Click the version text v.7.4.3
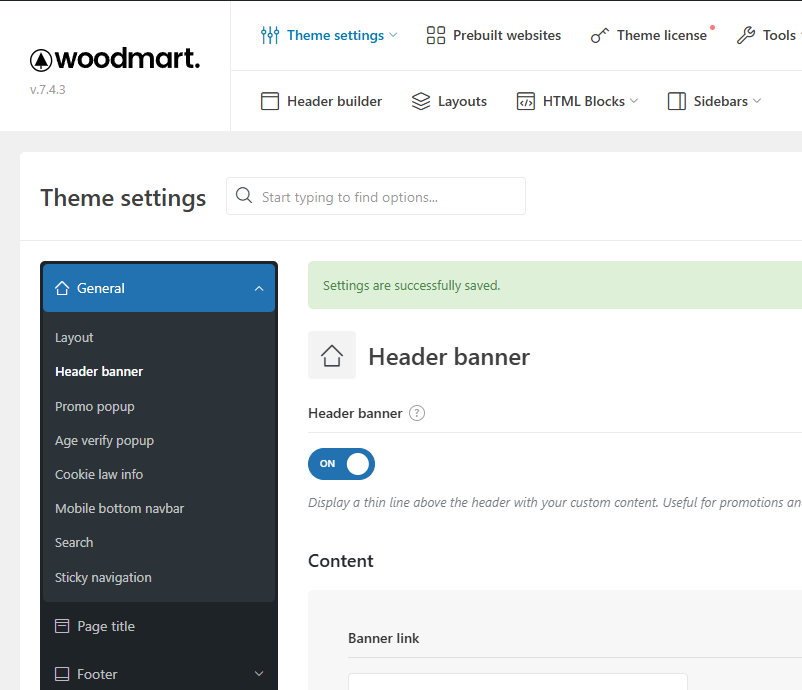 [48, 90]
